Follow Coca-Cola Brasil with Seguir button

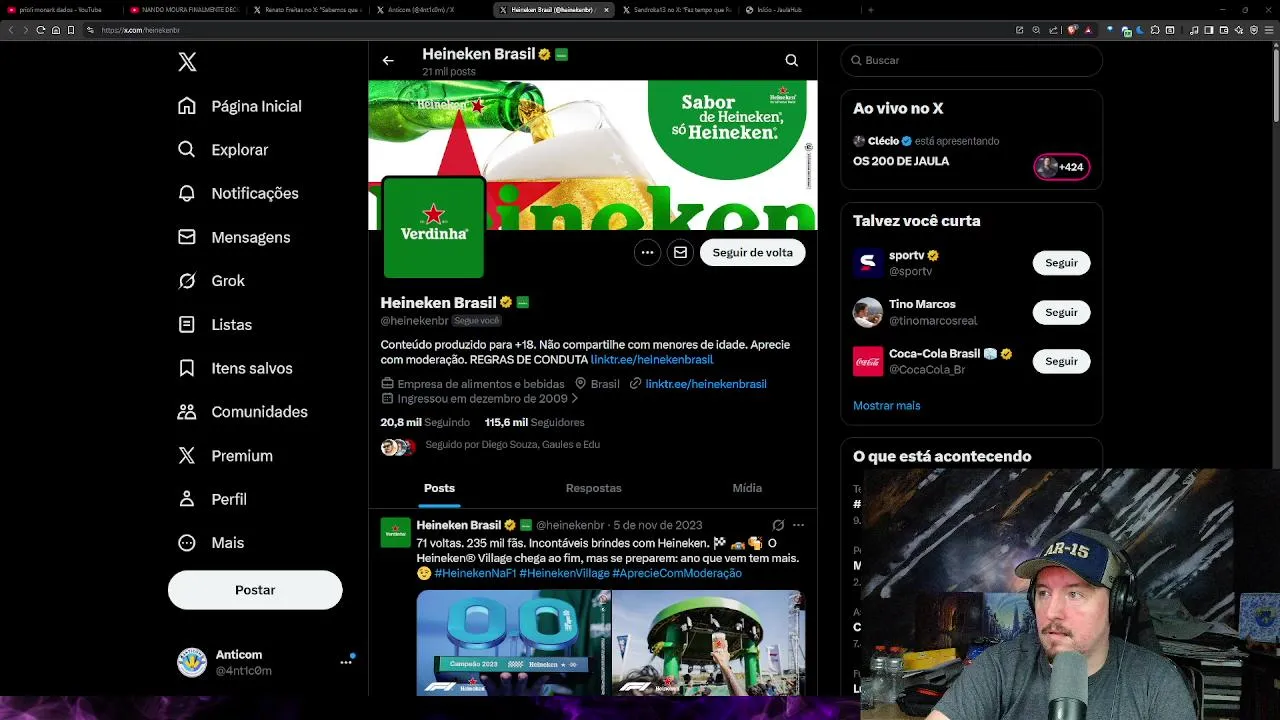point(1061,361)
